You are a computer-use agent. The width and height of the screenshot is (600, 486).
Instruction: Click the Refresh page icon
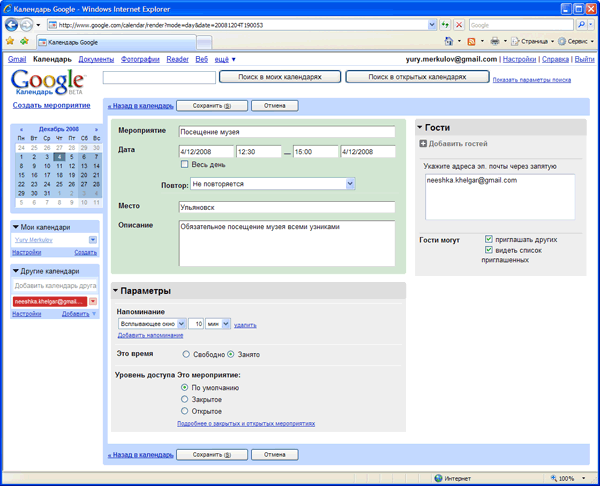[x=445, y=25]
